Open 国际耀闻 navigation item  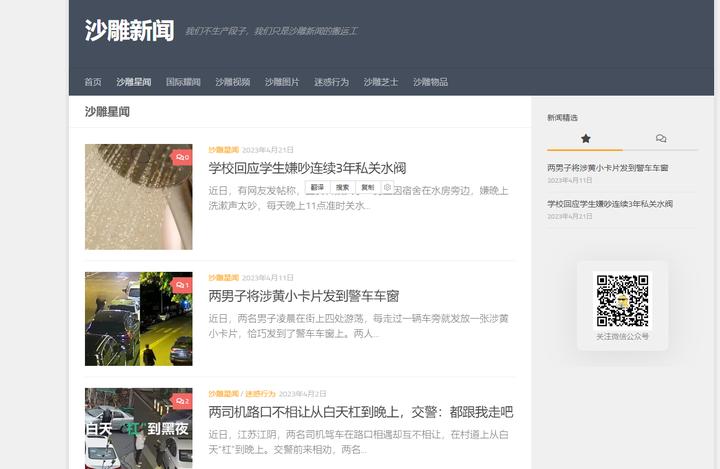(x=183, y=82)
